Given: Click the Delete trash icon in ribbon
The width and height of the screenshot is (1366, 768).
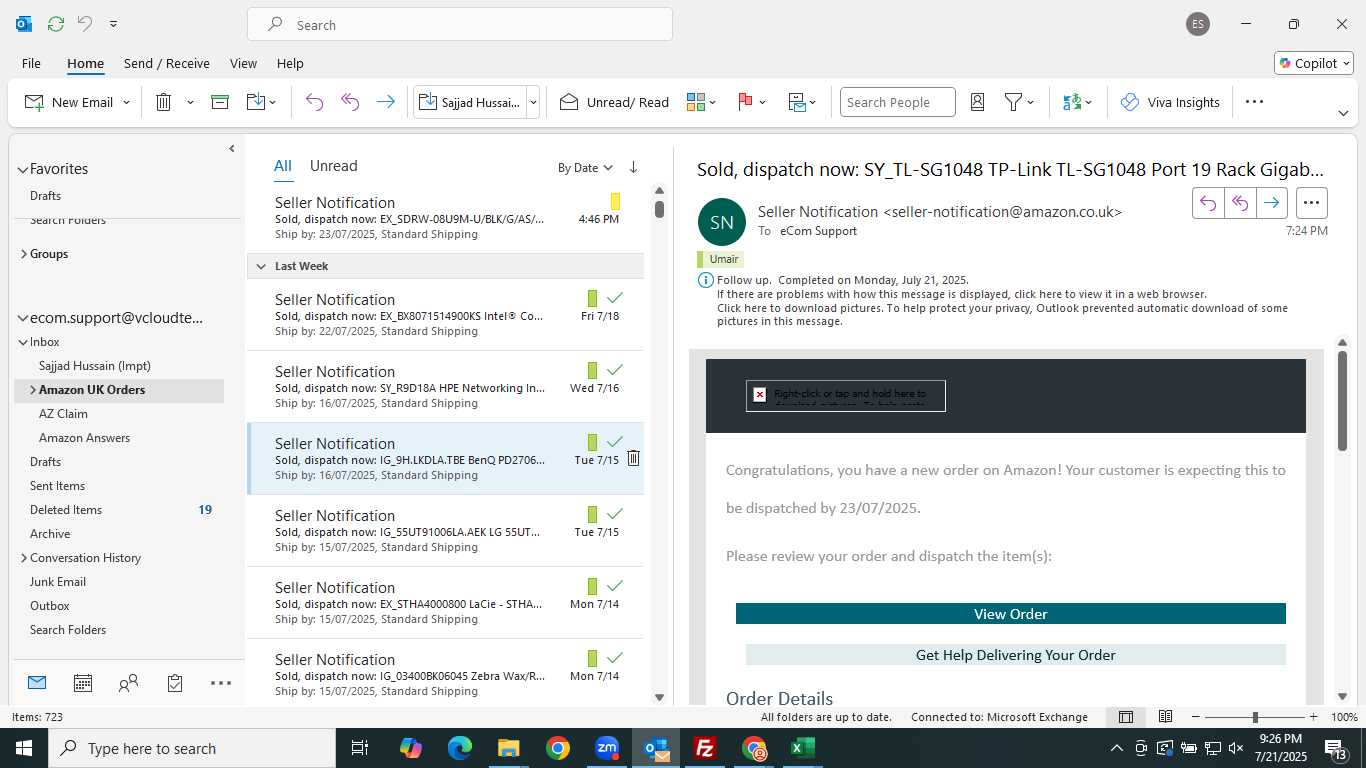Looking at the screenshot, I should pos(164,102).
